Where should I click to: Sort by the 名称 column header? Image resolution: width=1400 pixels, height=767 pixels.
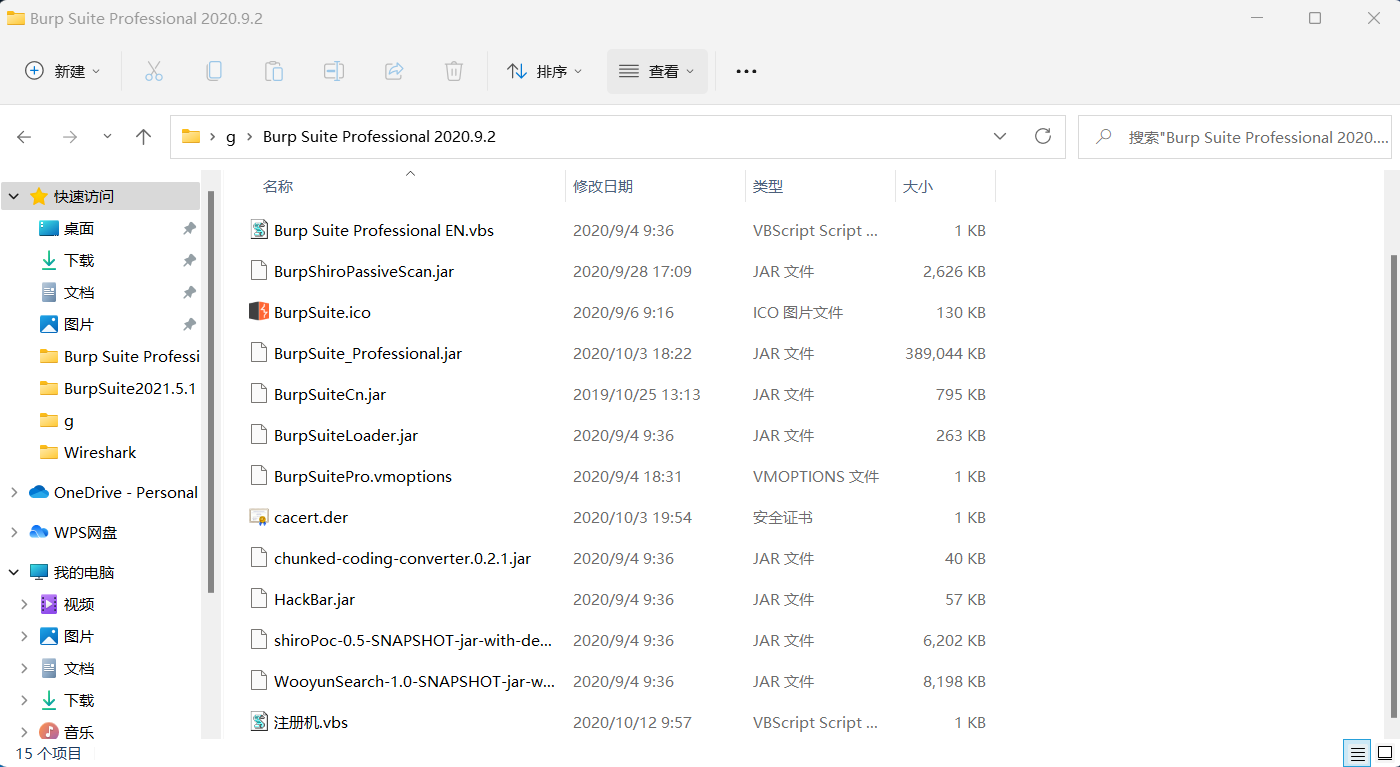click(278, 186)
